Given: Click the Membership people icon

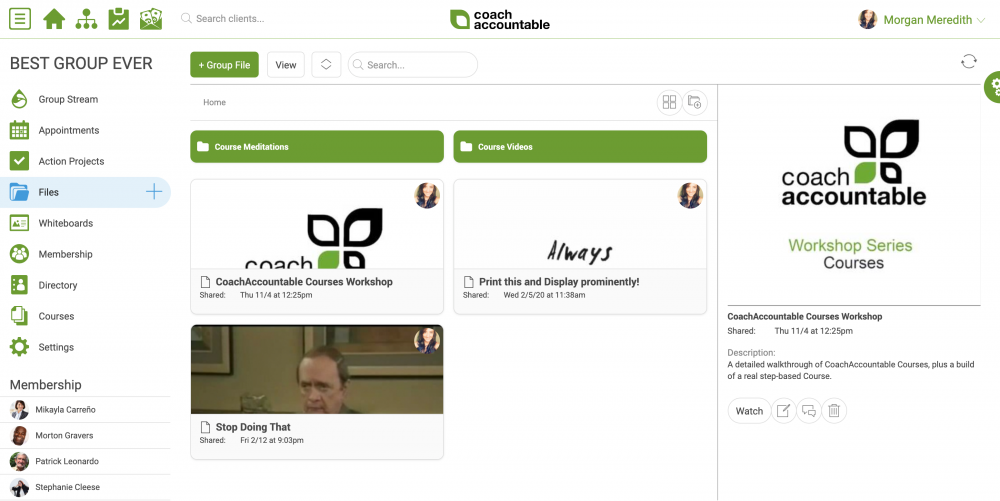Looking at the screenshot, I should point(19,254).
